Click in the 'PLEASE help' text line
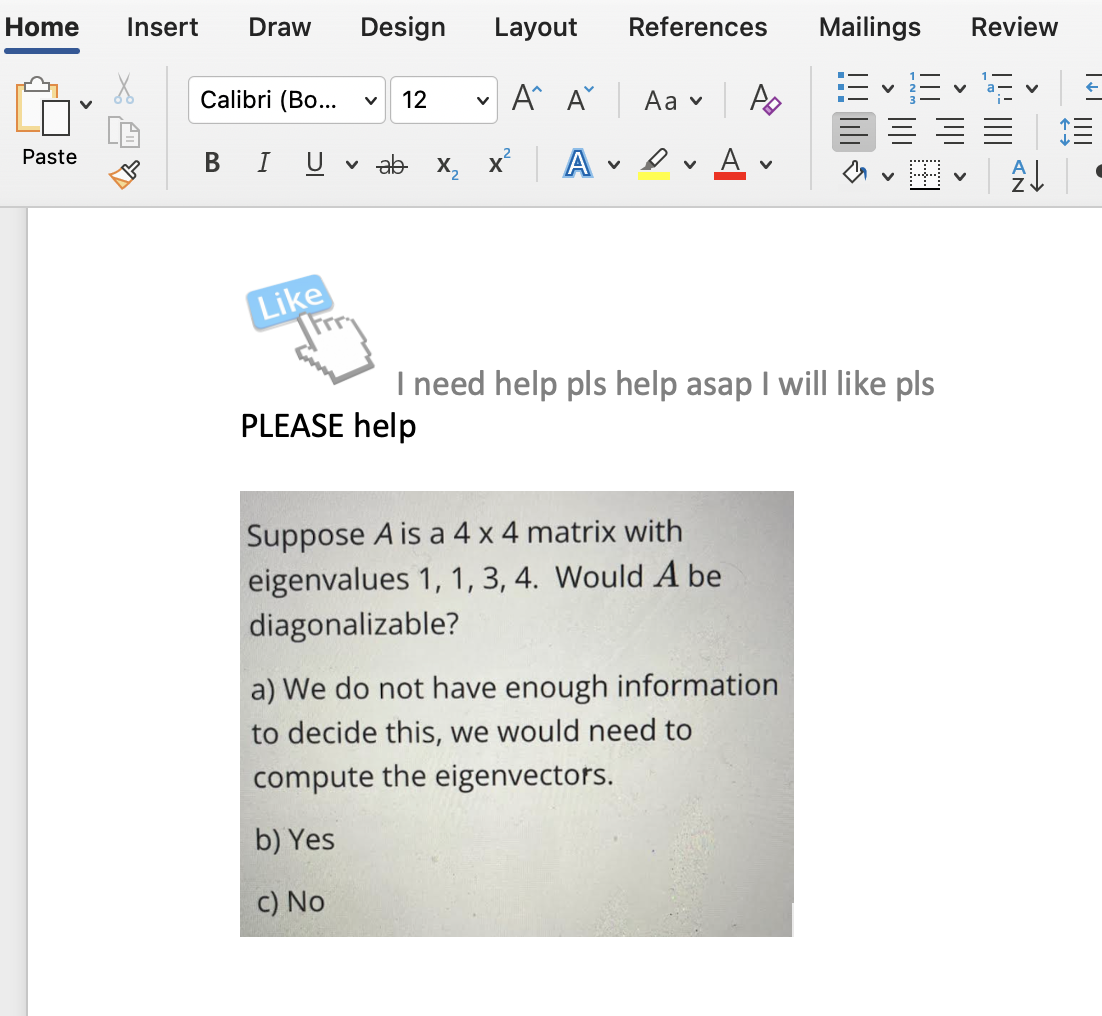 click(328, 426)
